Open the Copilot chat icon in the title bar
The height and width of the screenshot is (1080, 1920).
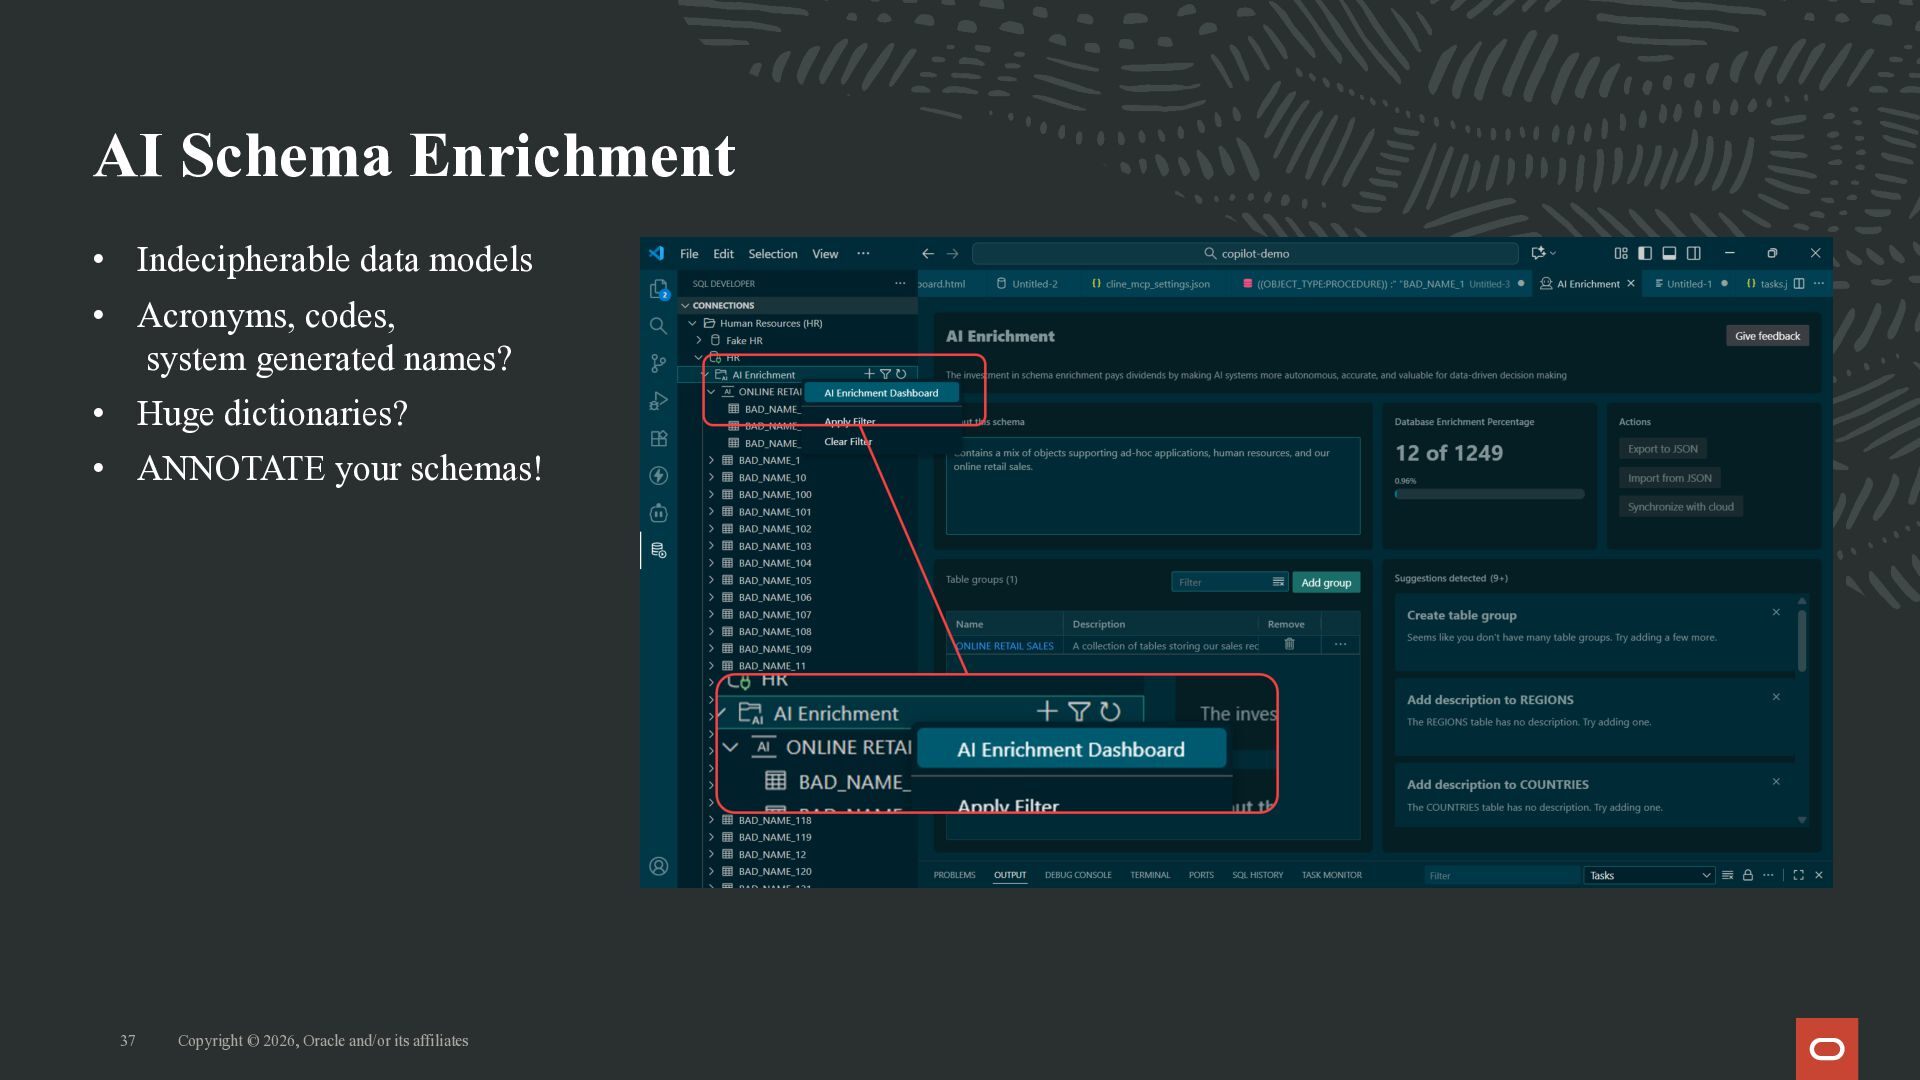point(1538,253)
